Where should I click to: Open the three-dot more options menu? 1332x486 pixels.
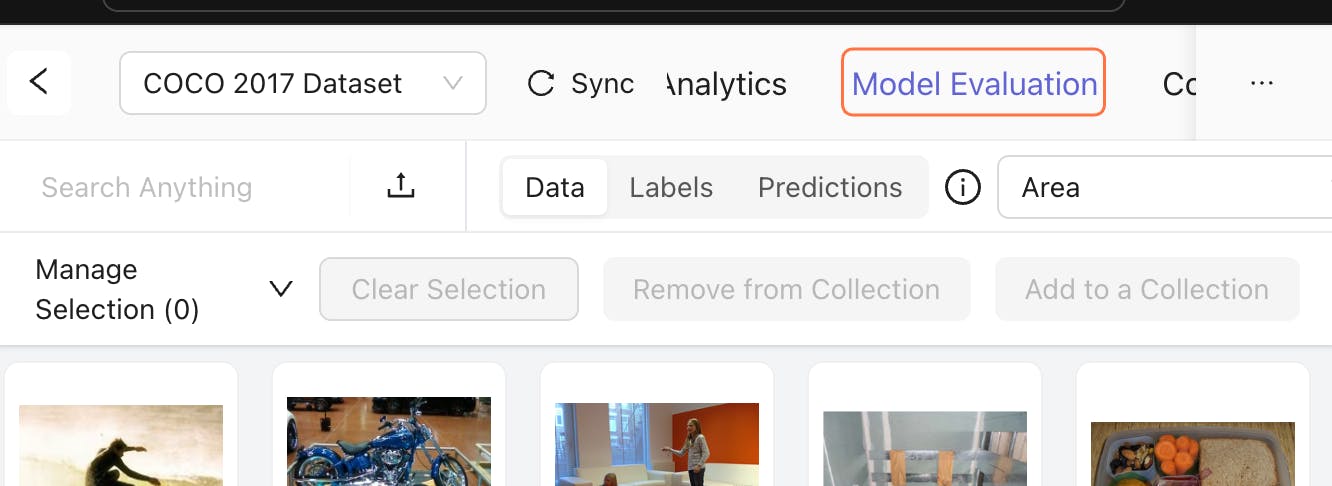[x=1262, y=84]
